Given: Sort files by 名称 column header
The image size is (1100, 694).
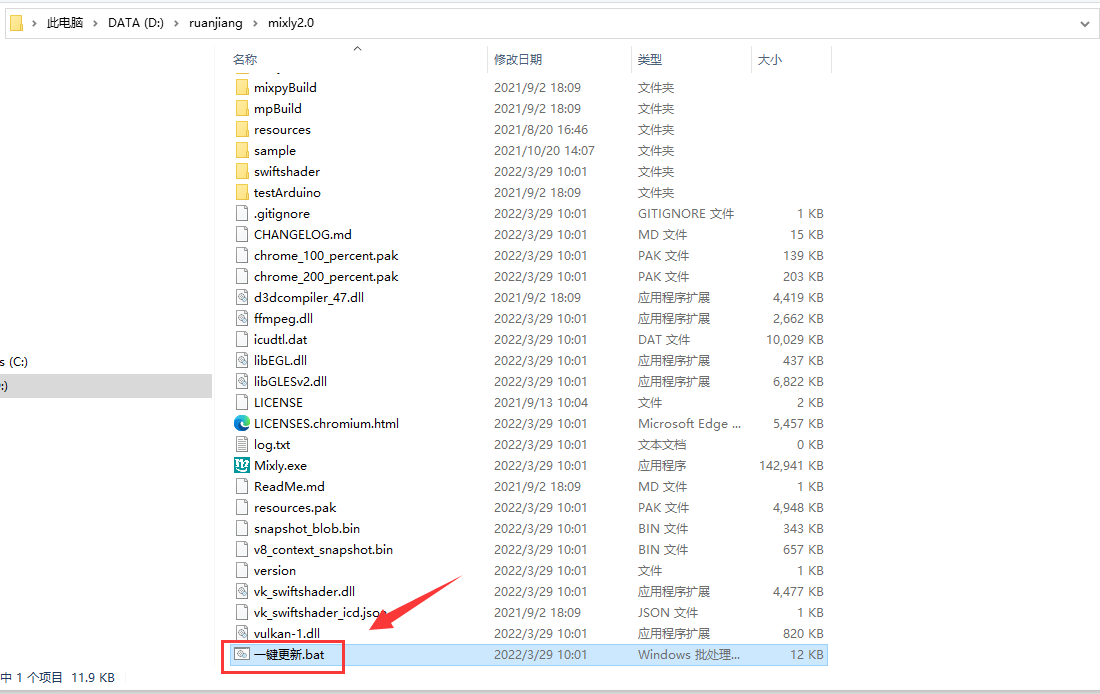Looking at the screenshot, I should 245,60.
